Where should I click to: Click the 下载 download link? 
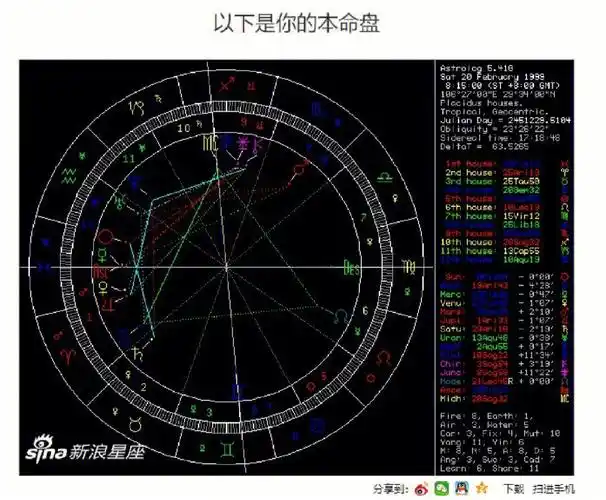pyautogui.click(x=513, y=489)
